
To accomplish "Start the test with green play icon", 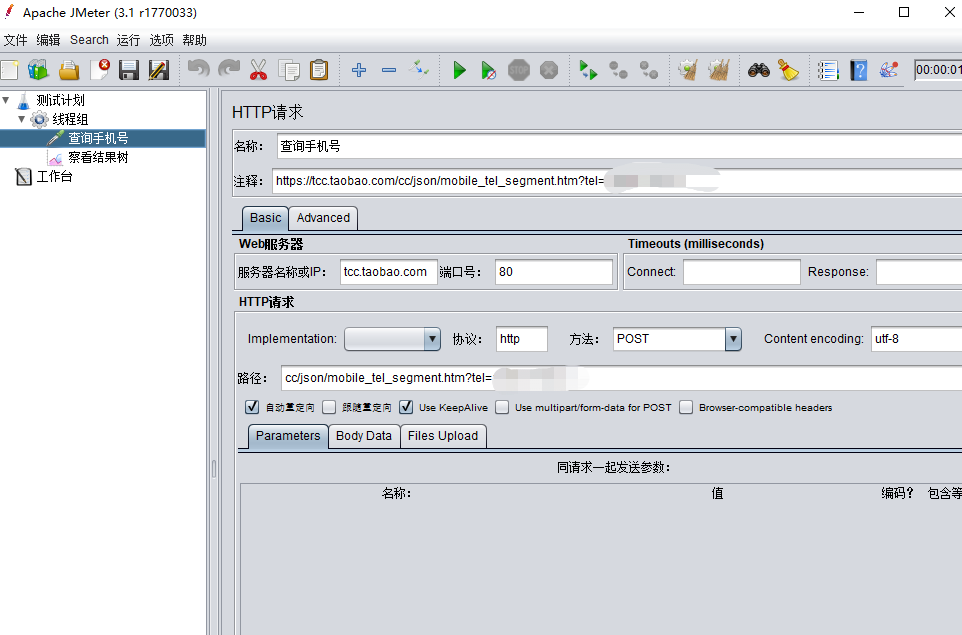I will (459, 70).
